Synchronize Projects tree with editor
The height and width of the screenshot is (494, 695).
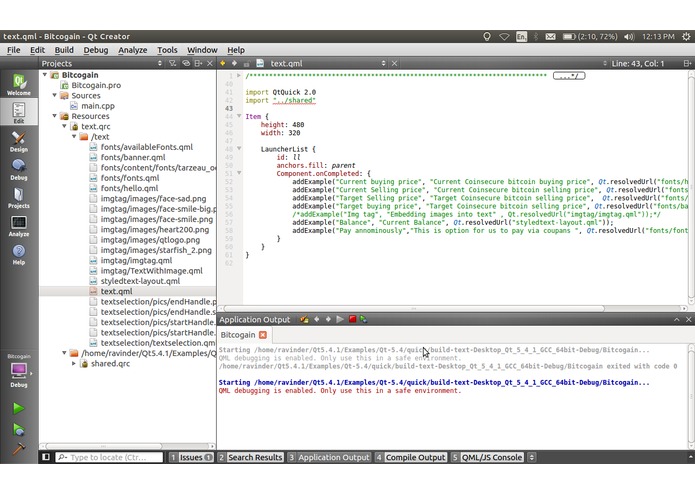pos(186,63)
